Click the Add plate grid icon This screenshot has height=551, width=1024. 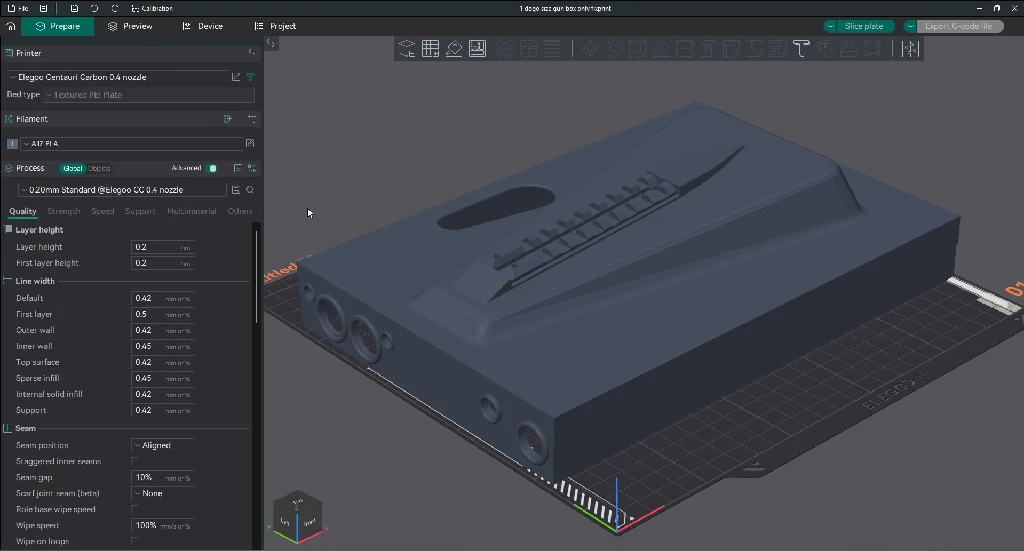point(430,48)
